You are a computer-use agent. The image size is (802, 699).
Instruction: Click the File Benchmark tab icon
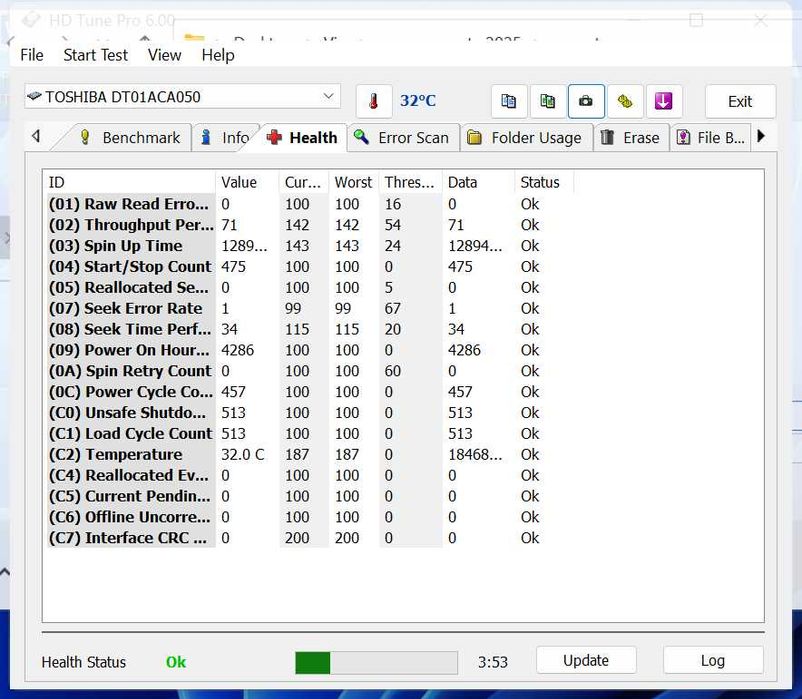(x=683, y=137)
